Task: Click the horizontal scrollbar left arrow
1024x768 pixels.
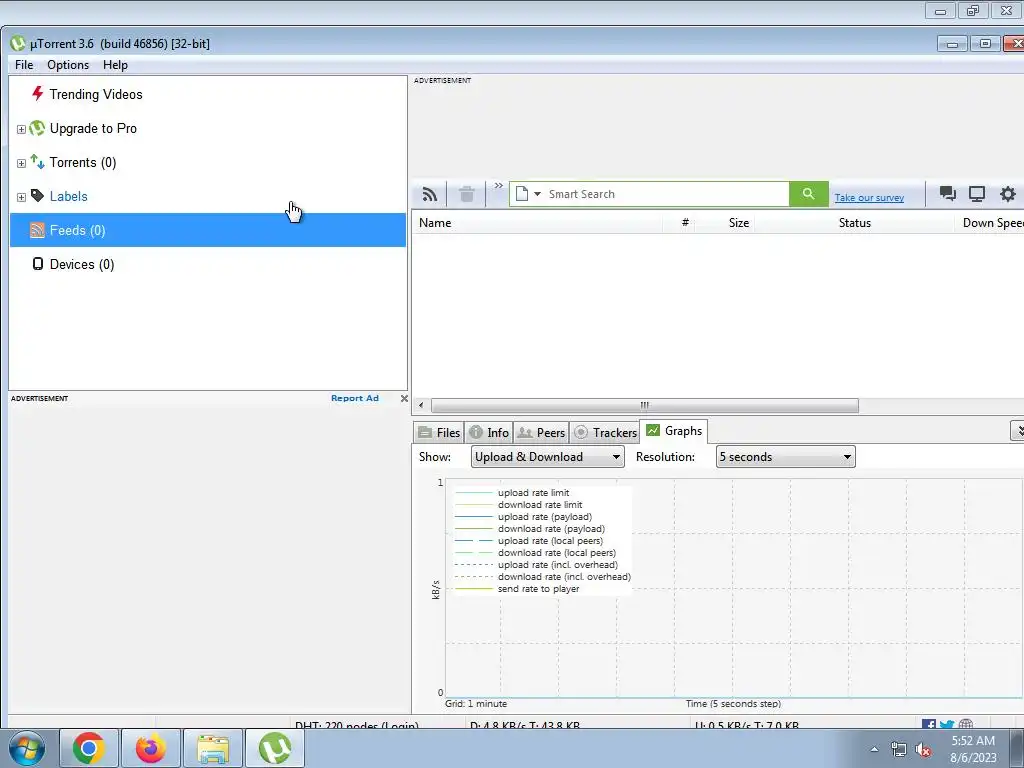Action: pyautogui.click(x=421, y=406)
